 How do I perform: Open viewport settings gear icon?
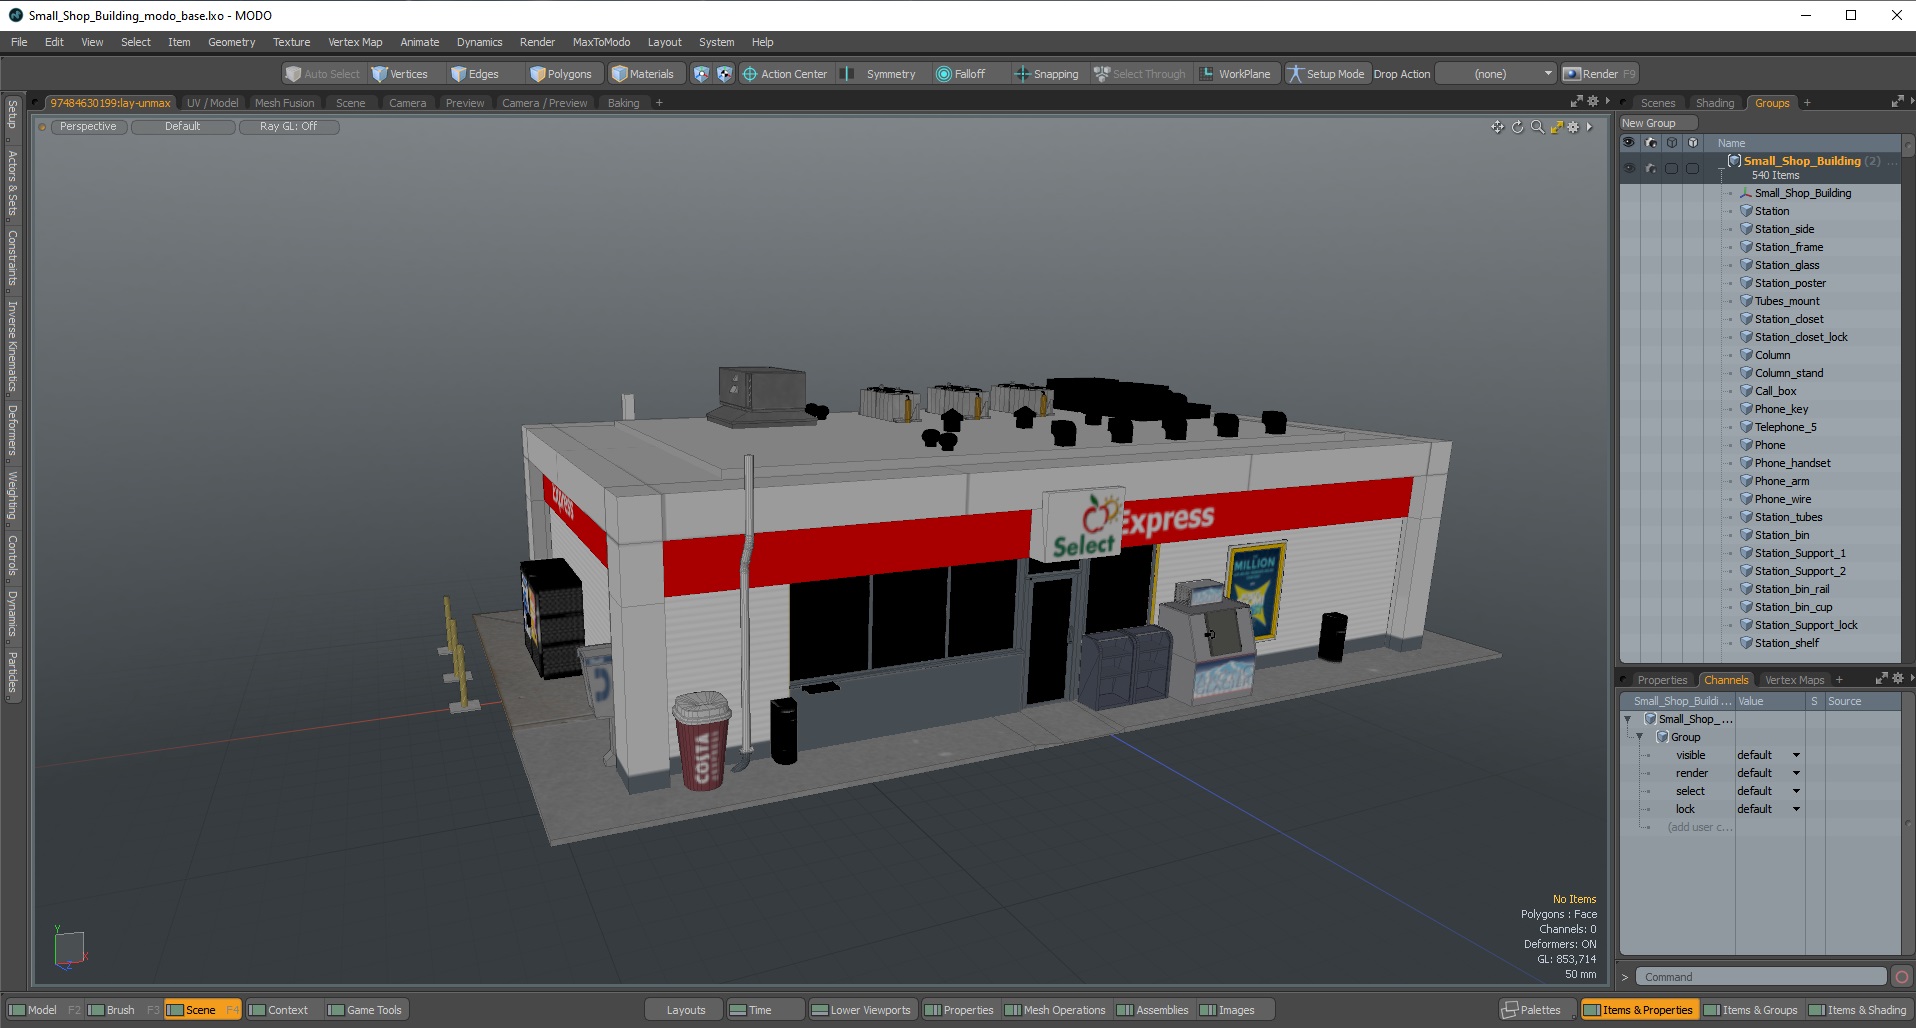(x=1573, y=127)
